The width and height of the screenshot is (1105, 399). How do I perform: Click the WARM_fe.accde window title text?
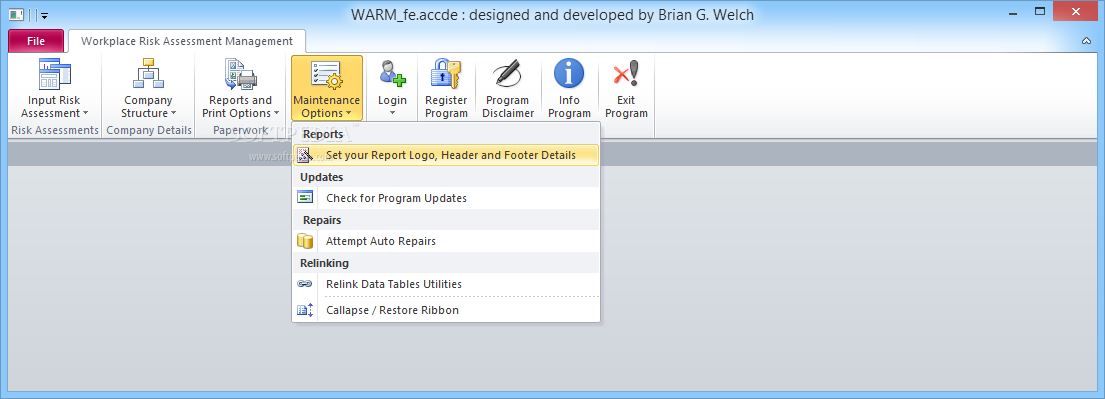552,14
